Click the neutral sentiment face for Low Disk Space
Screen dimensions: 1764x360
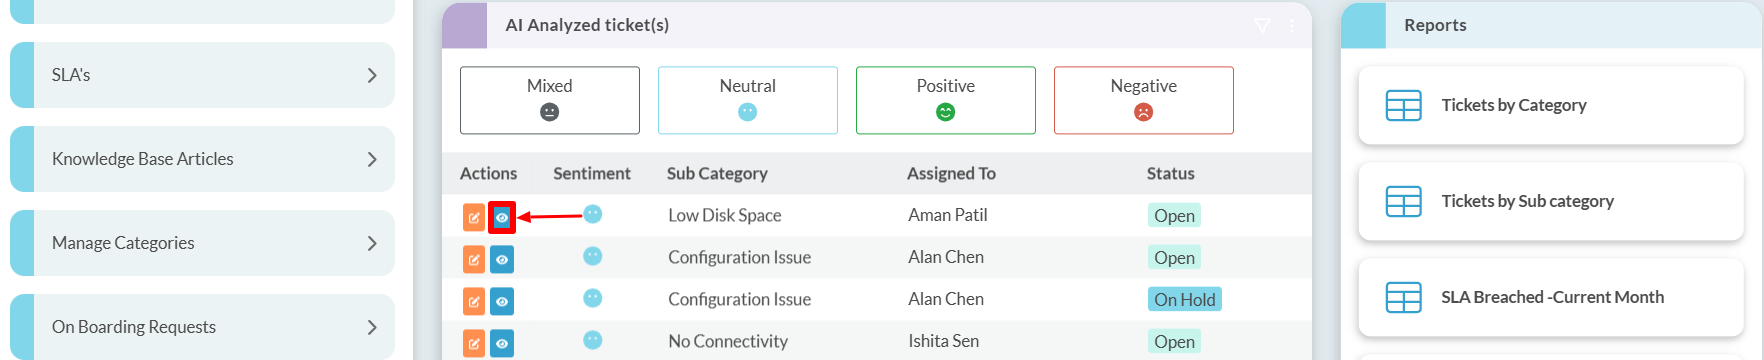593,214
